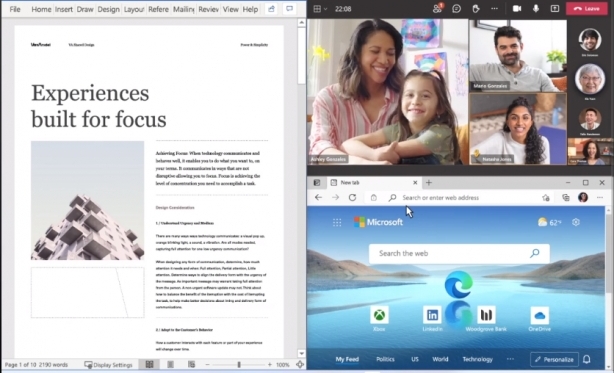Open Edge Collections icon
The image size is (614, 373).
click(565, 198)
